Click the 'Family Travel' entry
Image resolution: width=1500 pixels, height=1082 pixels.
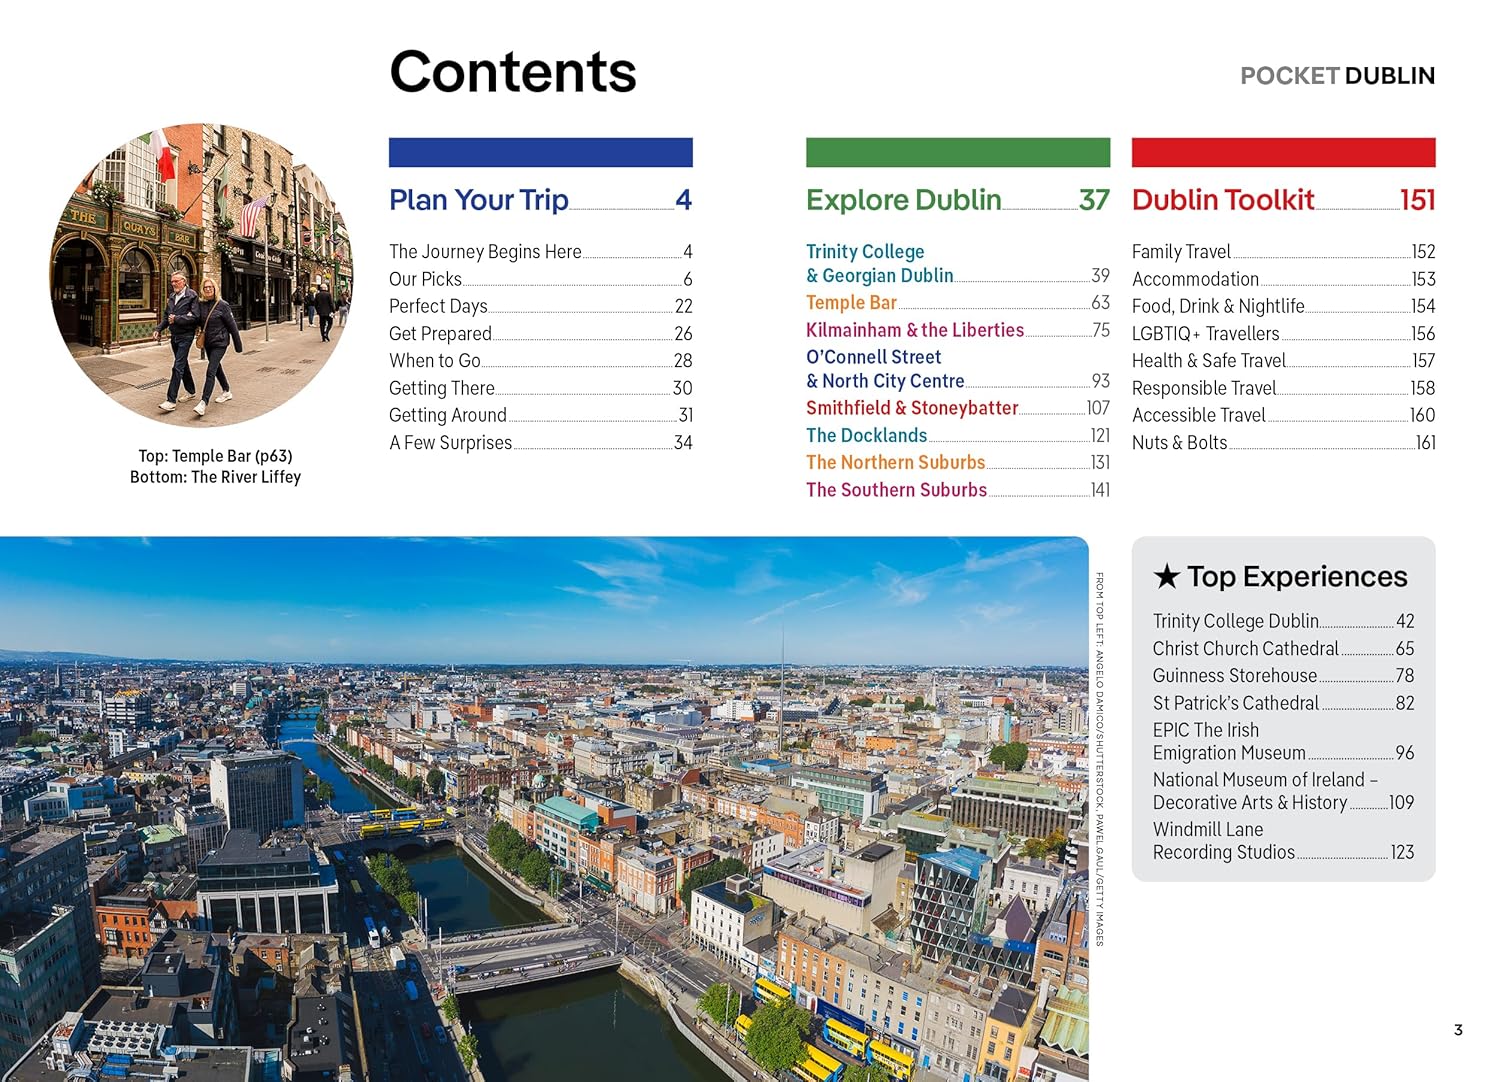(1283, 252)
